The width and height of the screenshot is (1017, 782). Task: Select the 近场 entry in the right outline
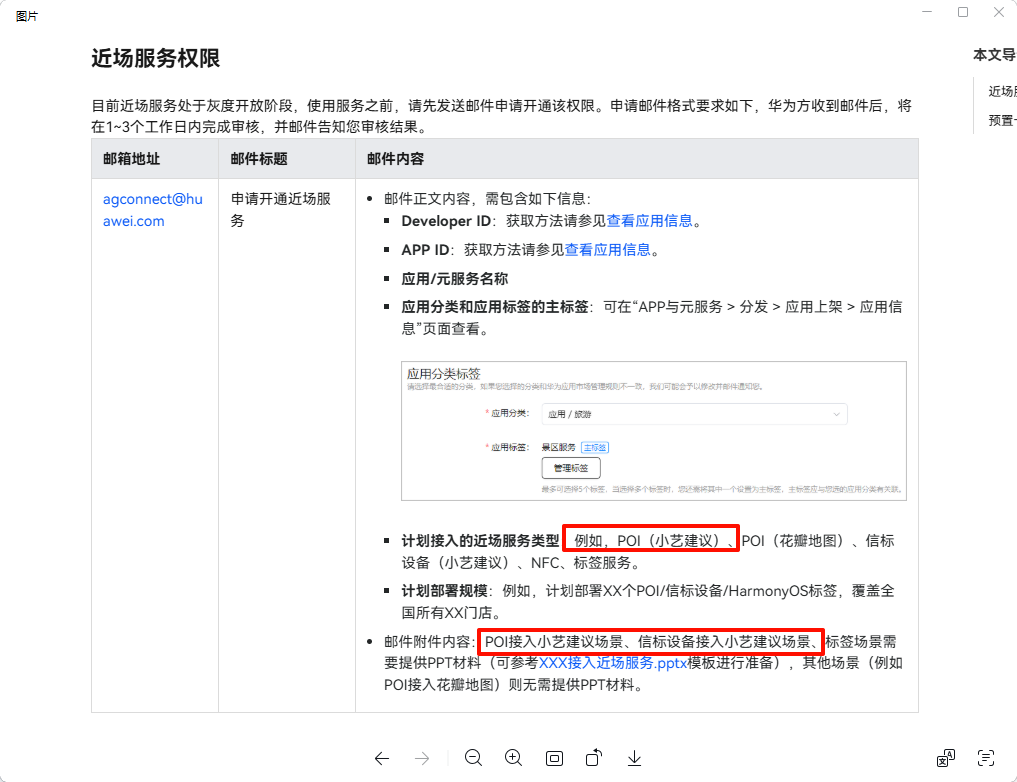click(1002, 91)
